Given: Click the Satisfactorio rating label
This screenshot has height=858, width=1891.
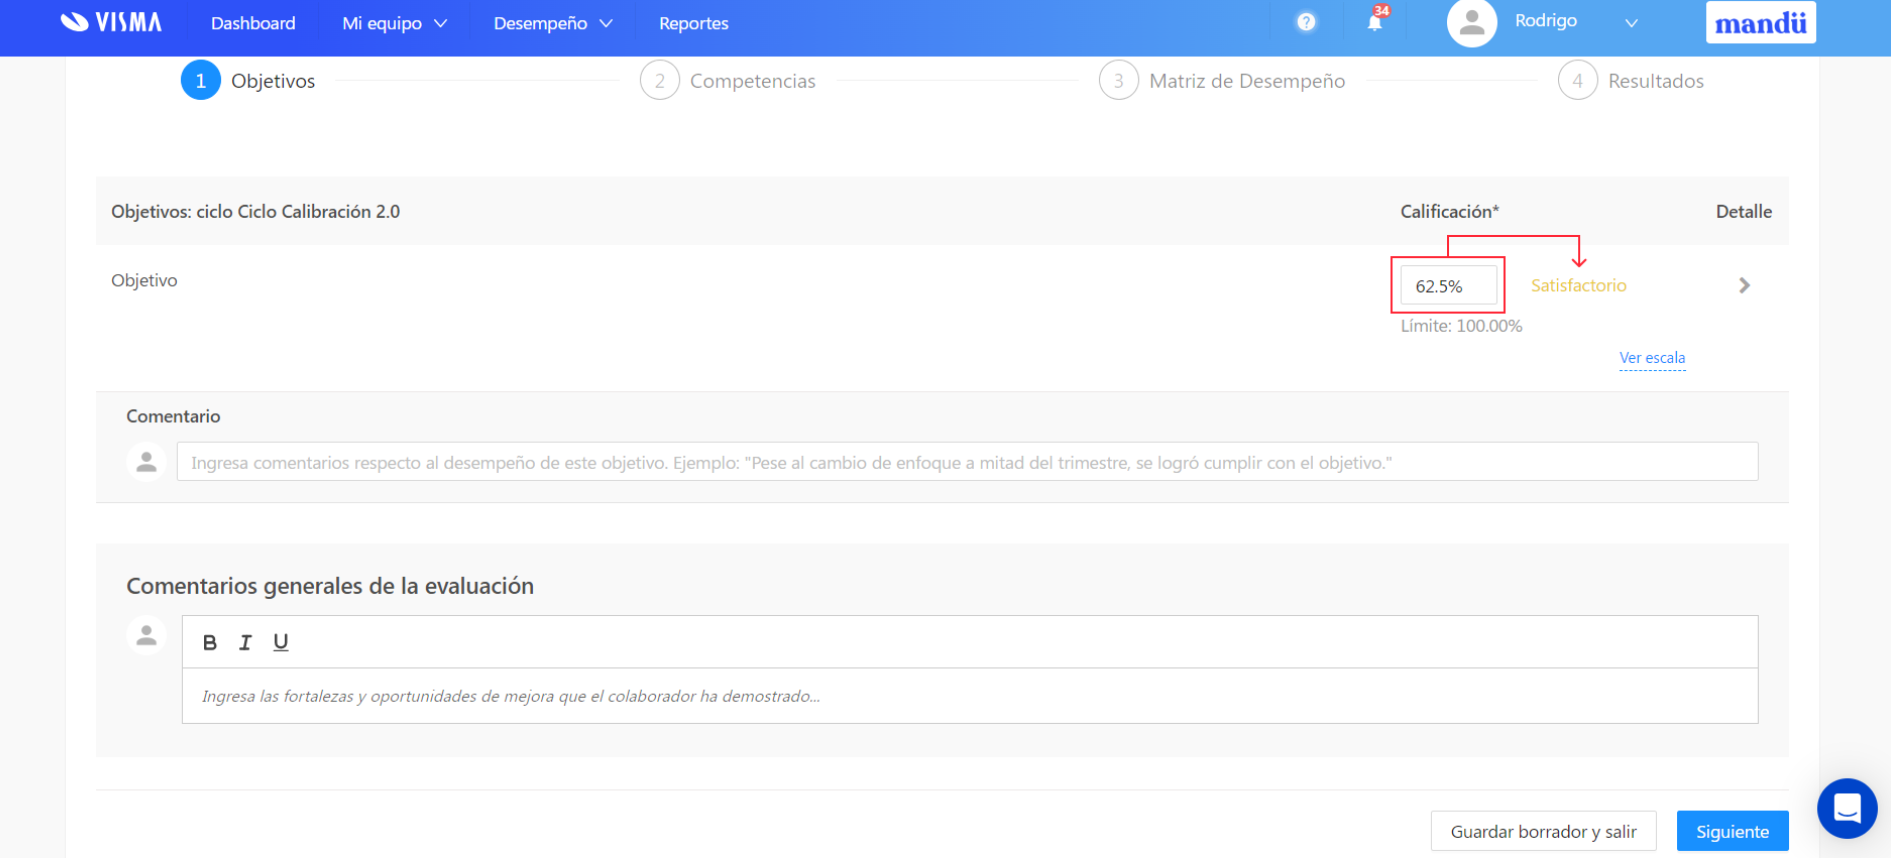Looking at the screenshot, I should click(1578, 286).
